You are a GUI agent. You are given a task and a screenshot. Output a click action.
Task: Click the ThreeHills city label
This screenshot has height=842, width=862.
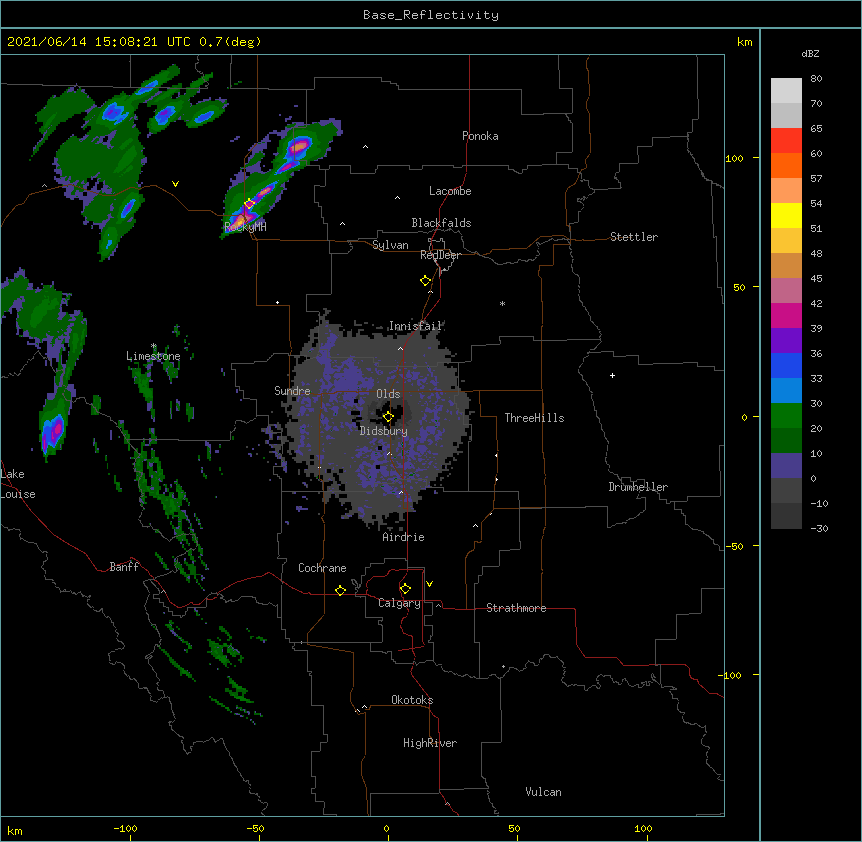534,418
